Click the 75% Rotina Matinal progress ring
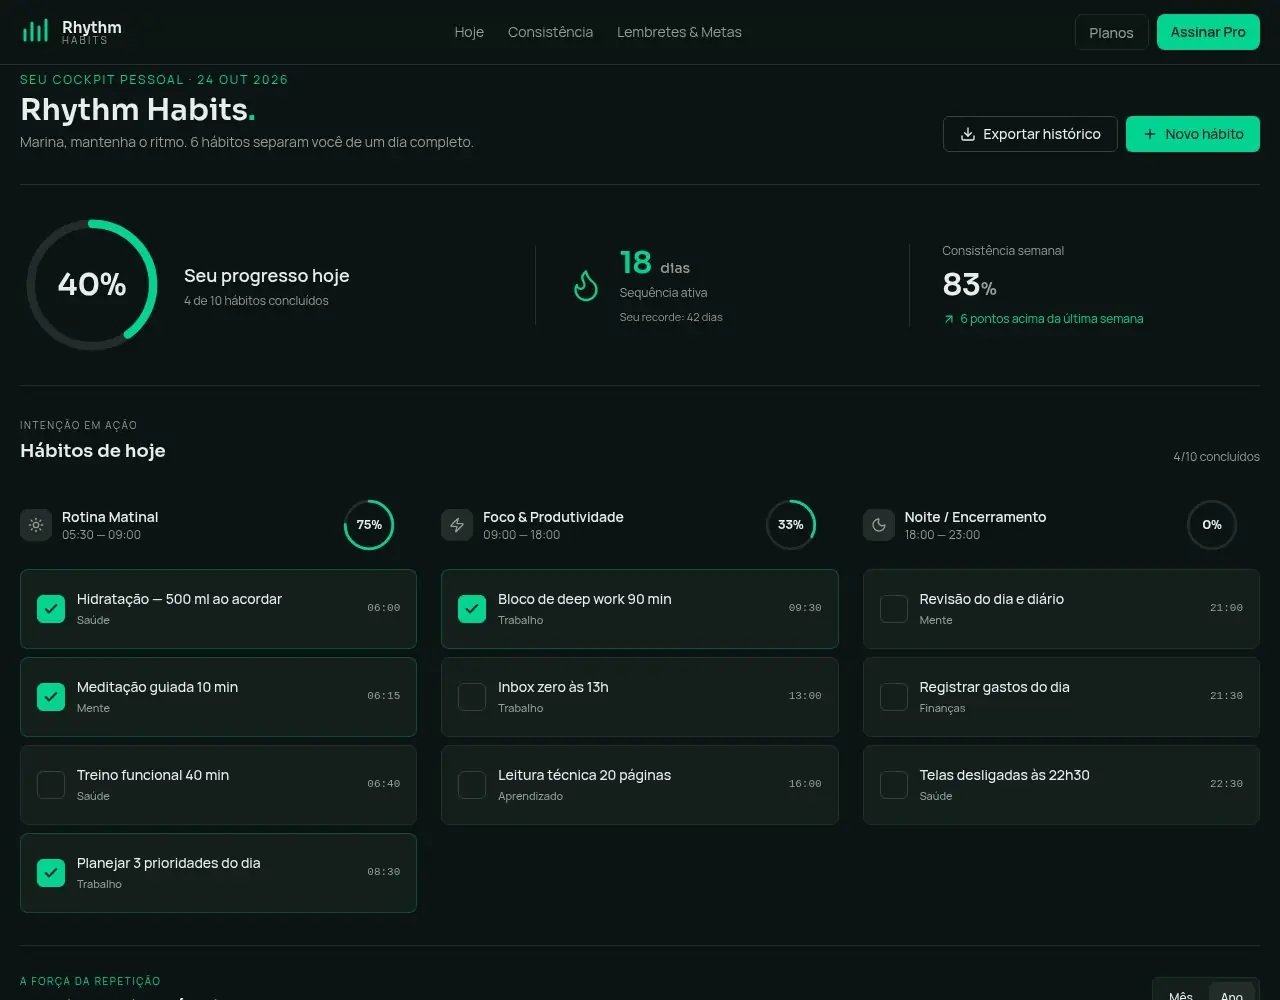This screenshot has width=1280, height=1000. (x=369, y=525)
